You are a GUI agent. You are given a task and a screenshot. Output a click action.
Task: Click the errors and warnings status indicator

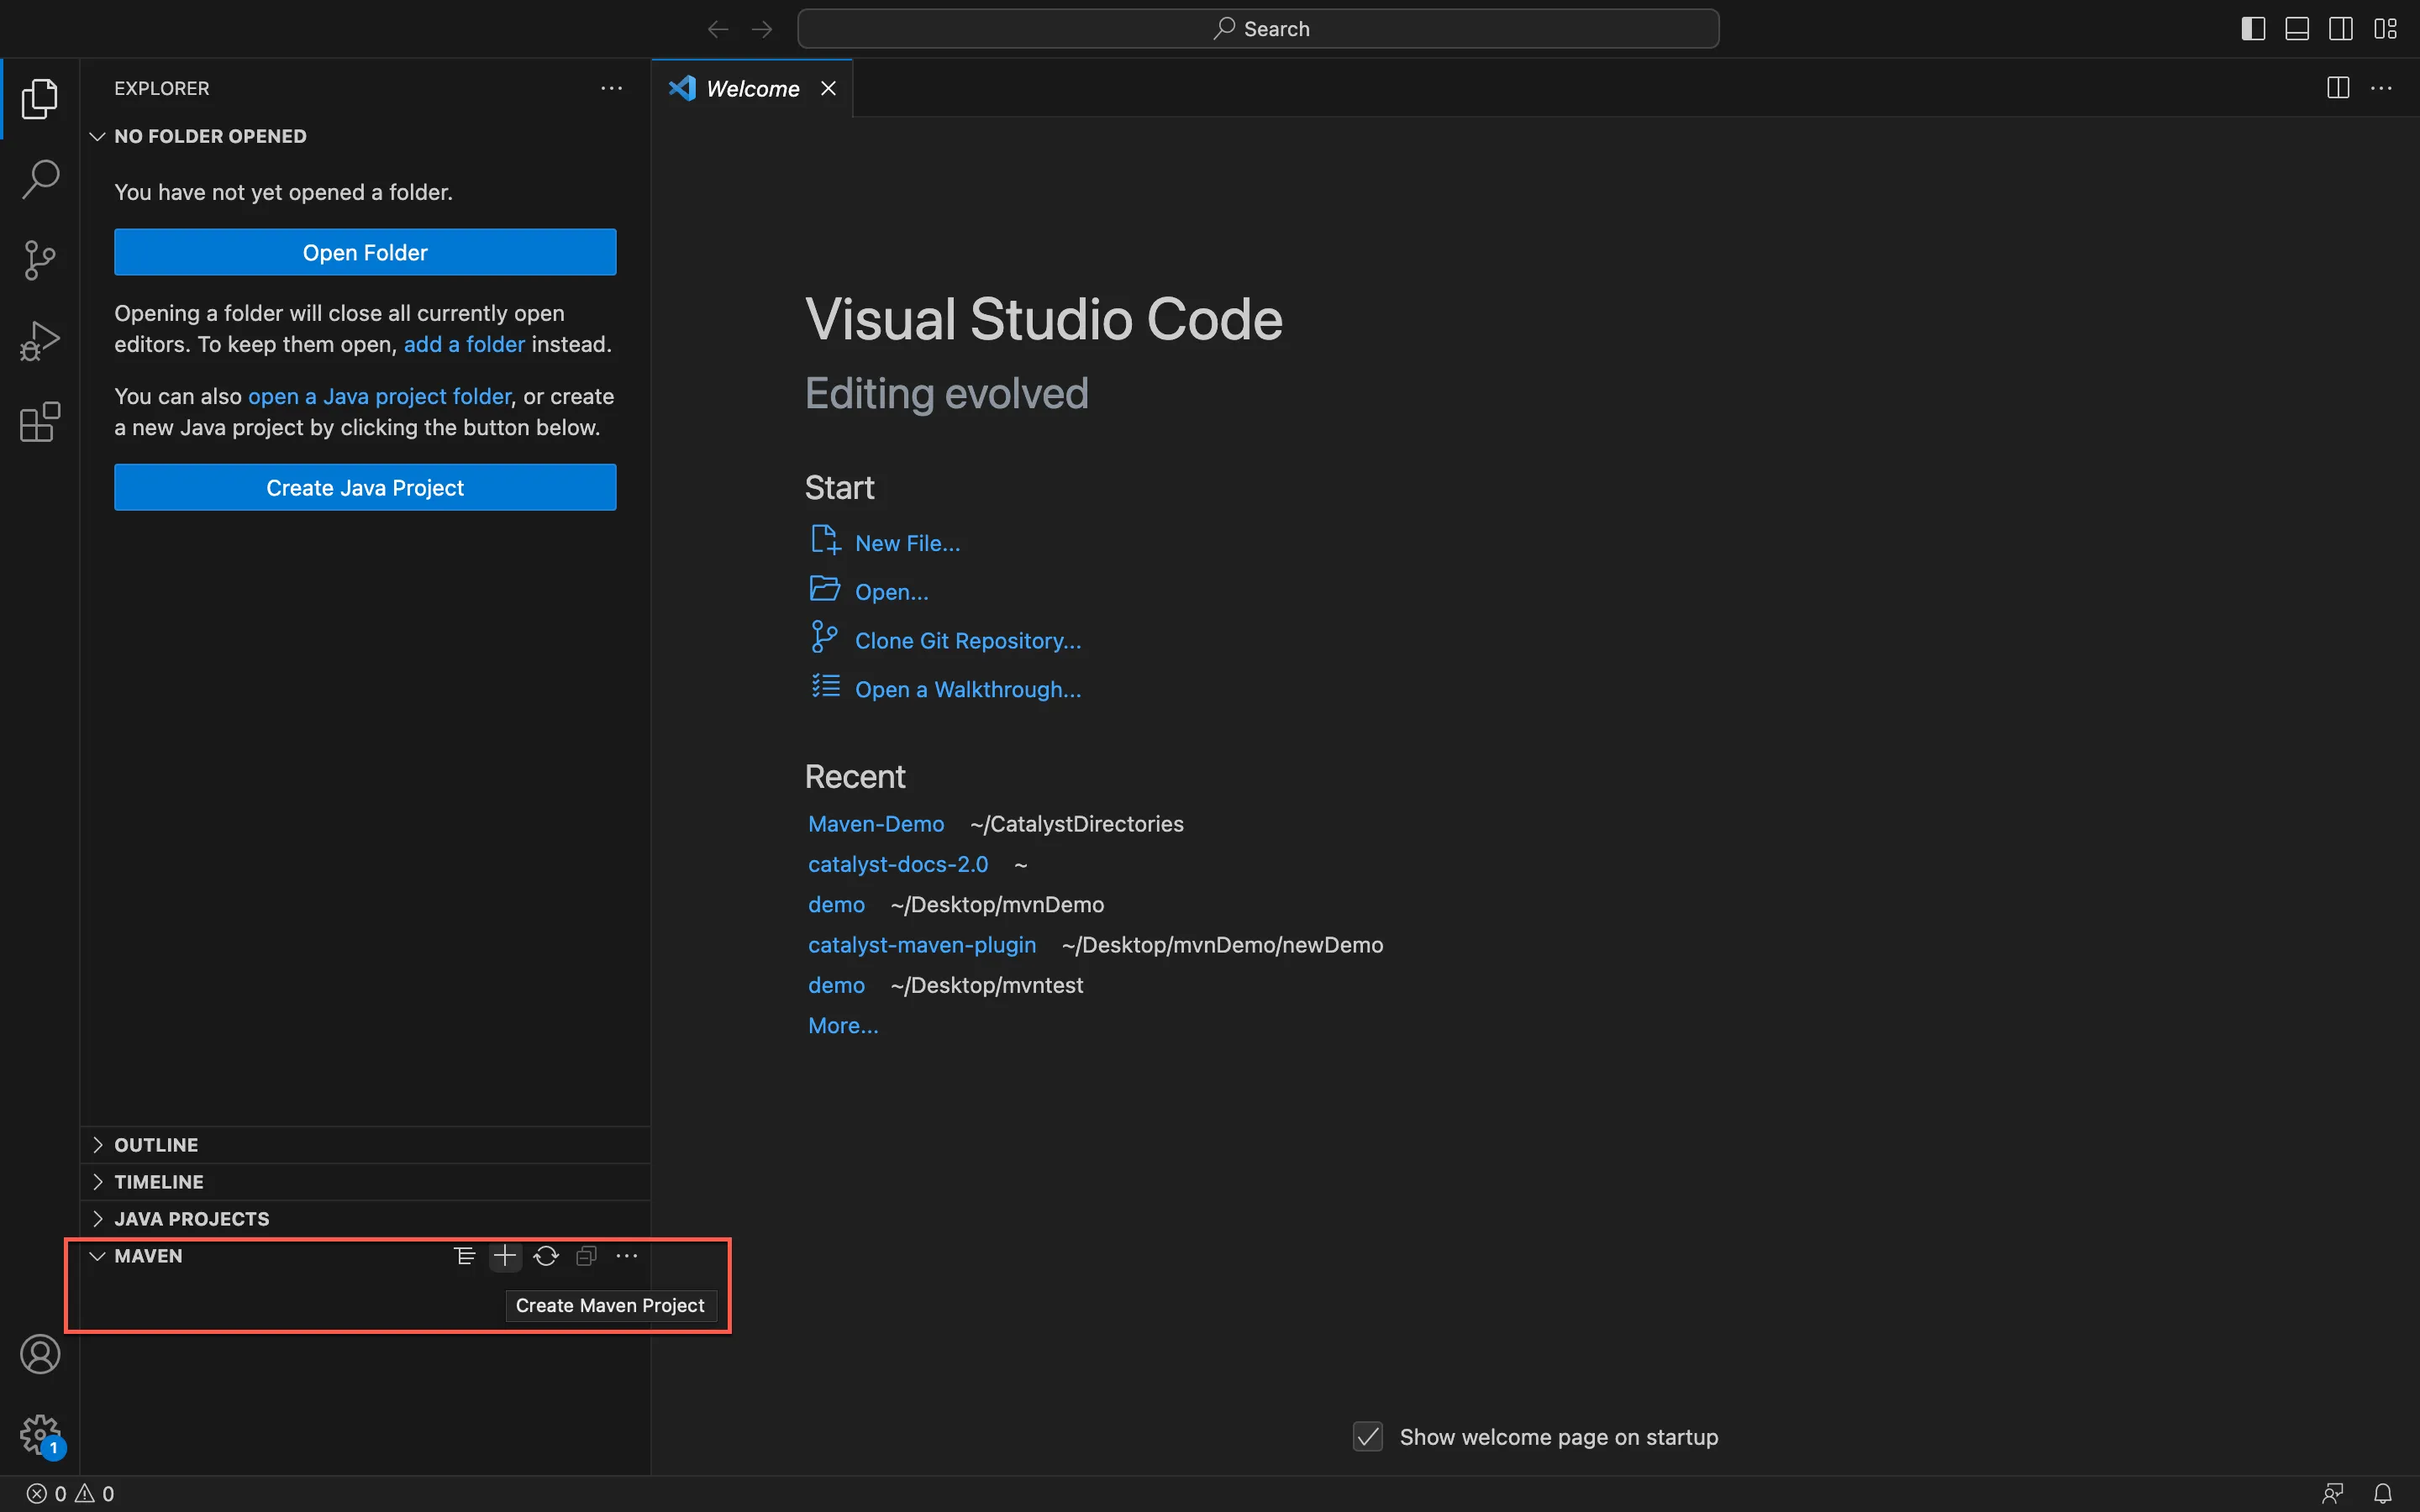[70, 1493]
